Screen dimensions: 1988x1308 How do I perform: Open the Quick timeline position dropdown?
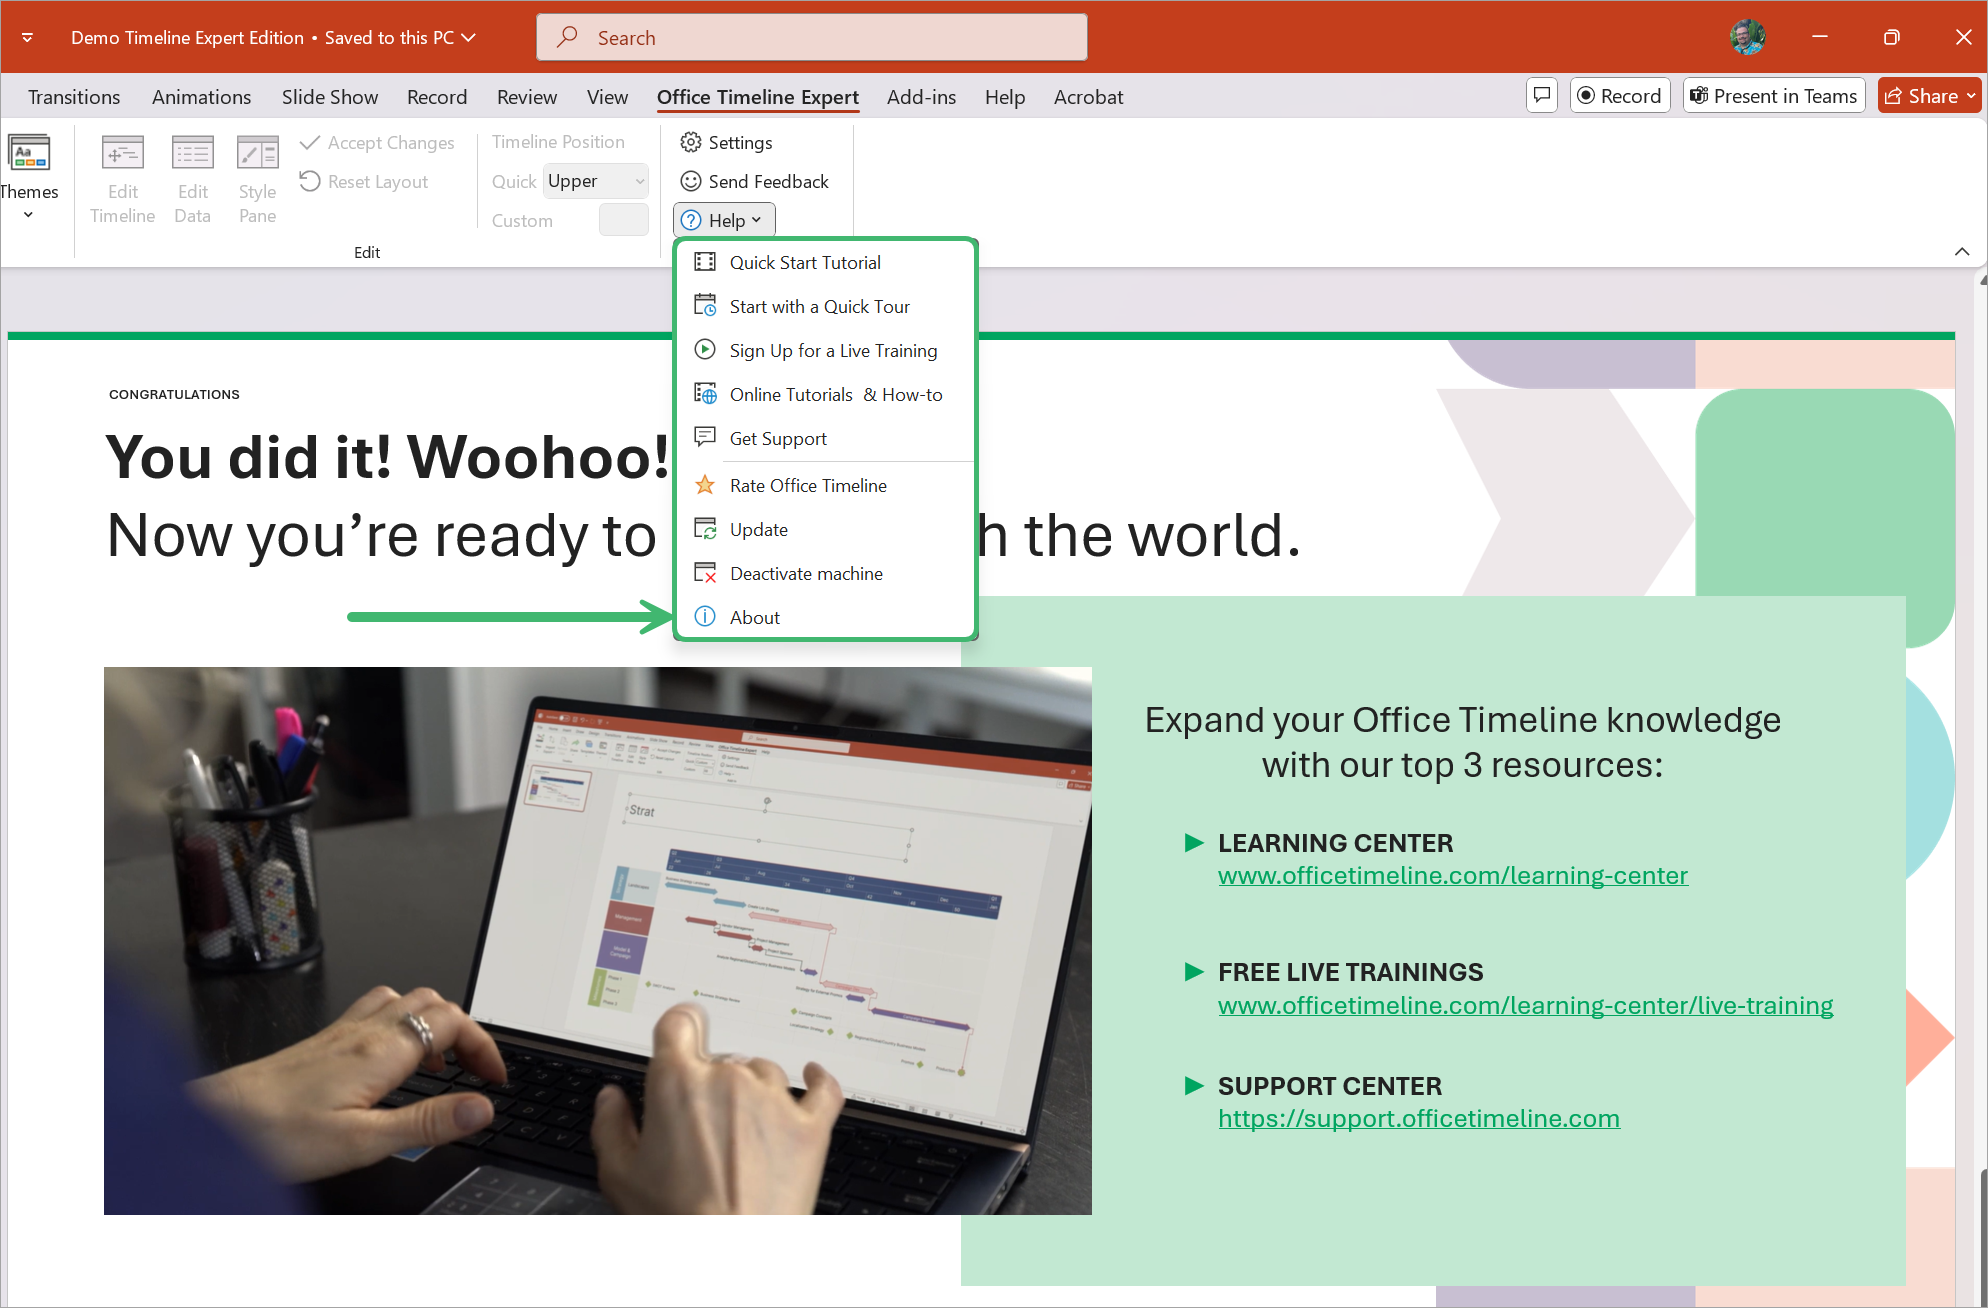596,181
